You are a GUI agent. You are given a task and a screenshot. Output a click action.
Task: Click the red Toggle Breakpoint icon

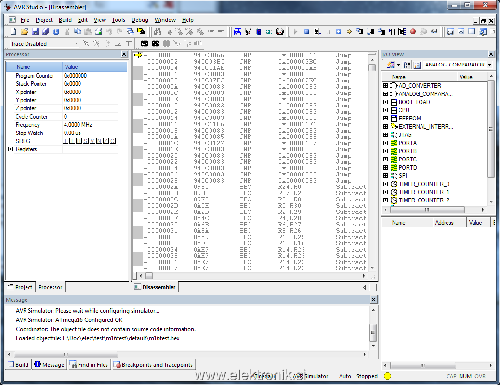click(x=413, y=32)
